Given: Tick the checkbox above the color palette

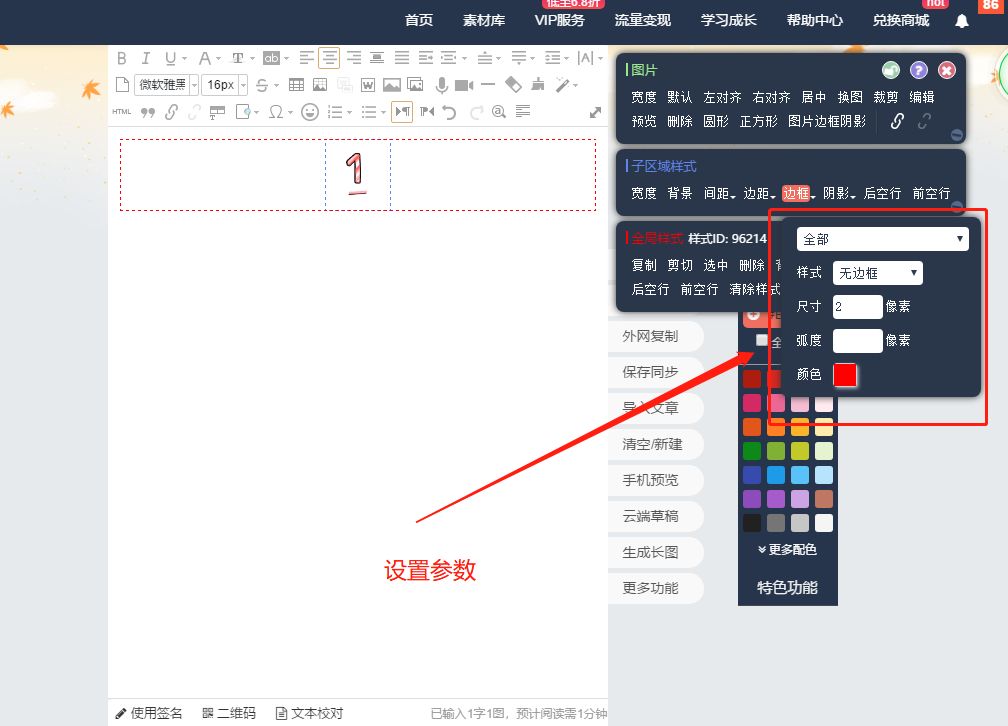Looking at the screenshot, I should click(762, 340).
